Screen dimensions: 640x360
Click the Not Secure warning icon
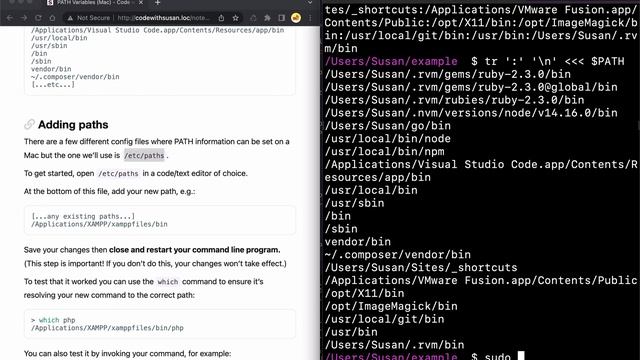70,18
